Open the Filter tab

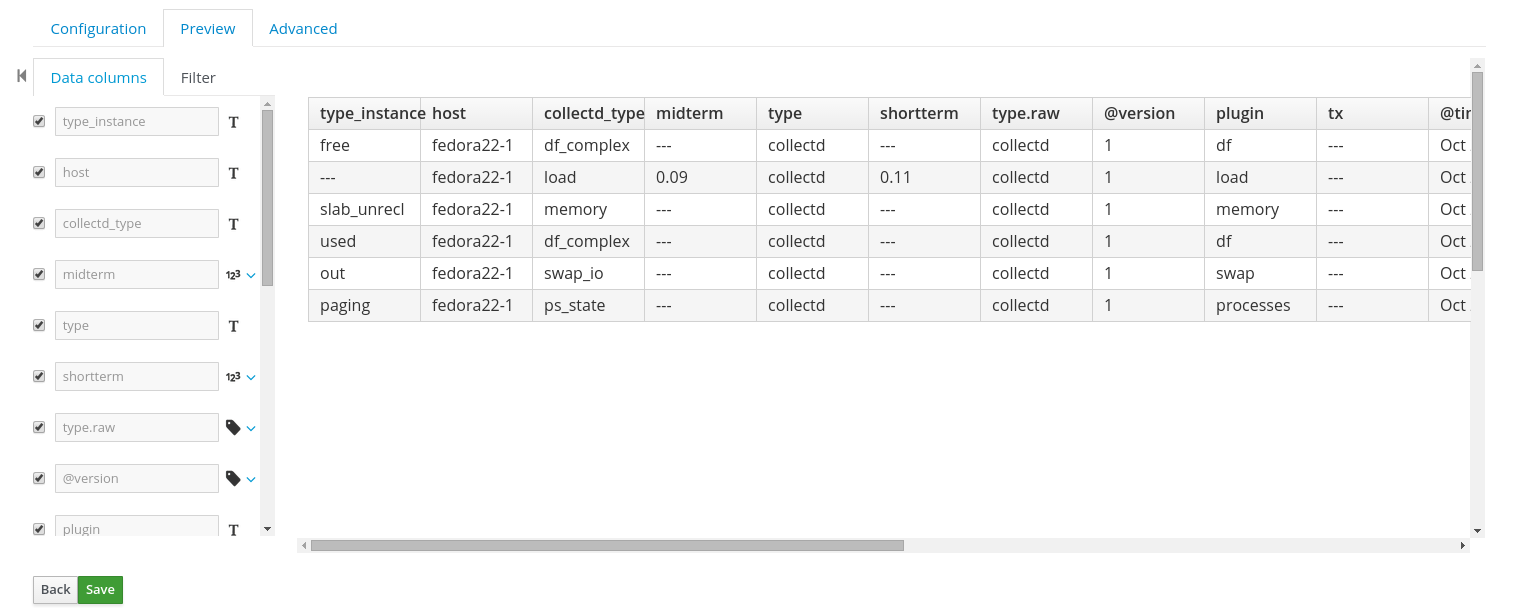(198, 77)
